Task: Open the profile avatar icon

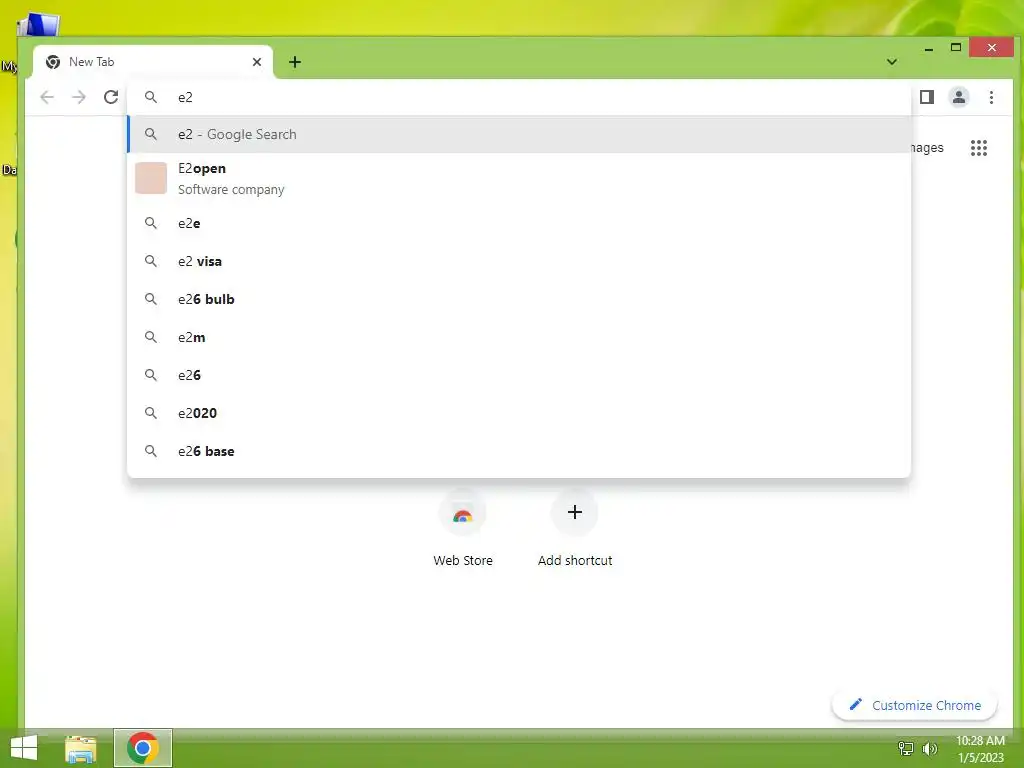Action: click(x=958, y=97)
